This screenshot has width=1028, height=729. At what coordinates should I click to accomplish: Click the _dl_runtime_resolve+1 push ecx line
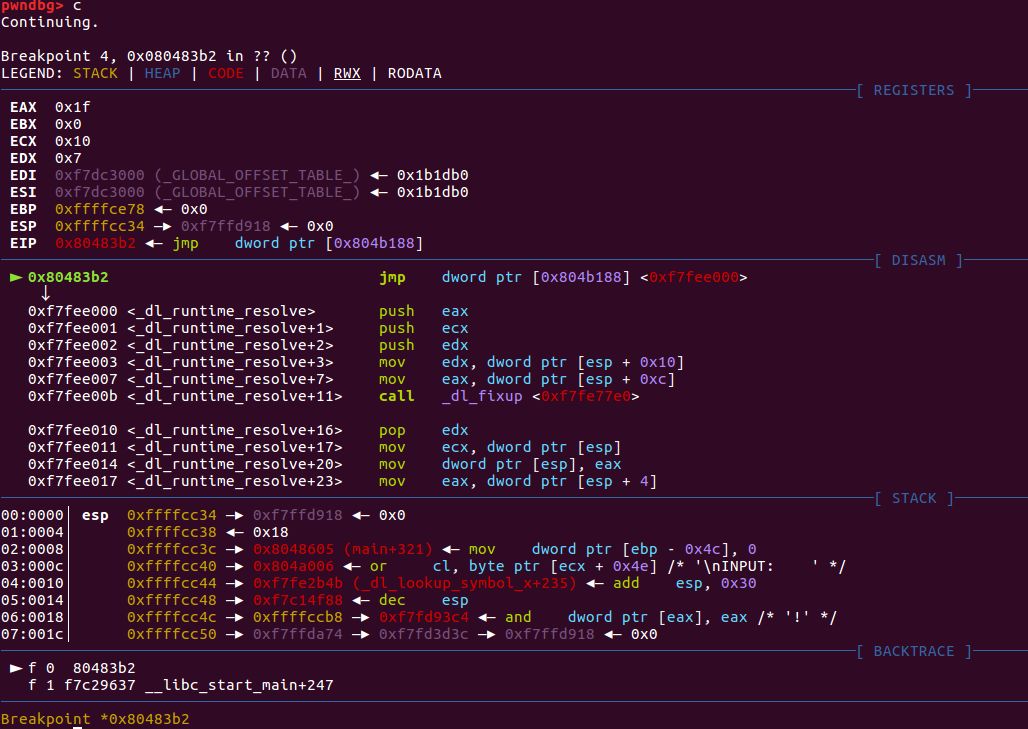click(248, 328)
